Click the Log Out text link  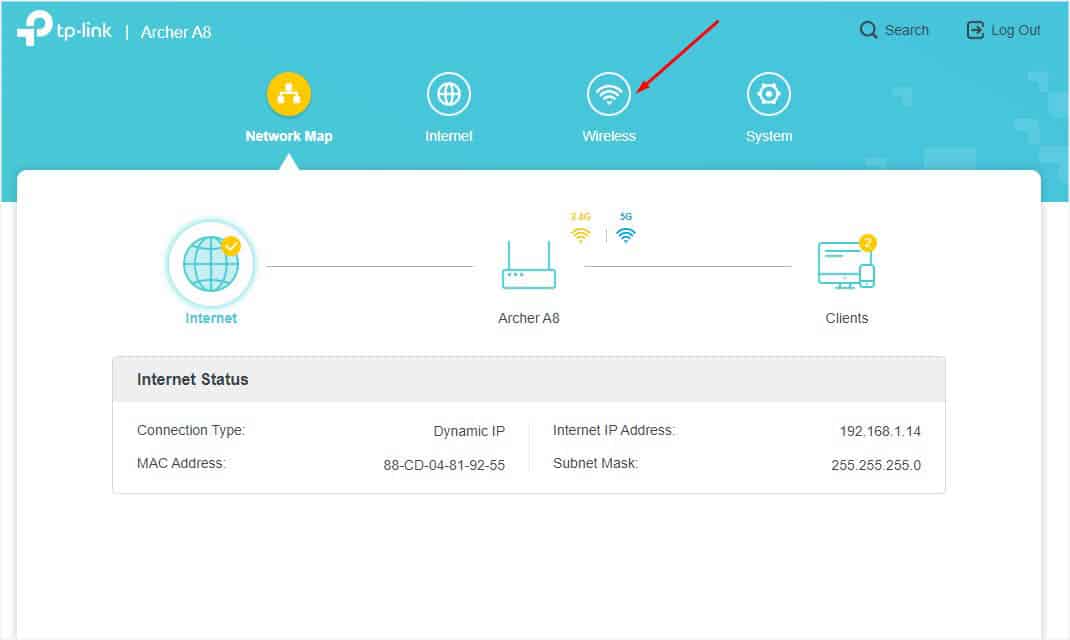click(x=1015, y=30)
